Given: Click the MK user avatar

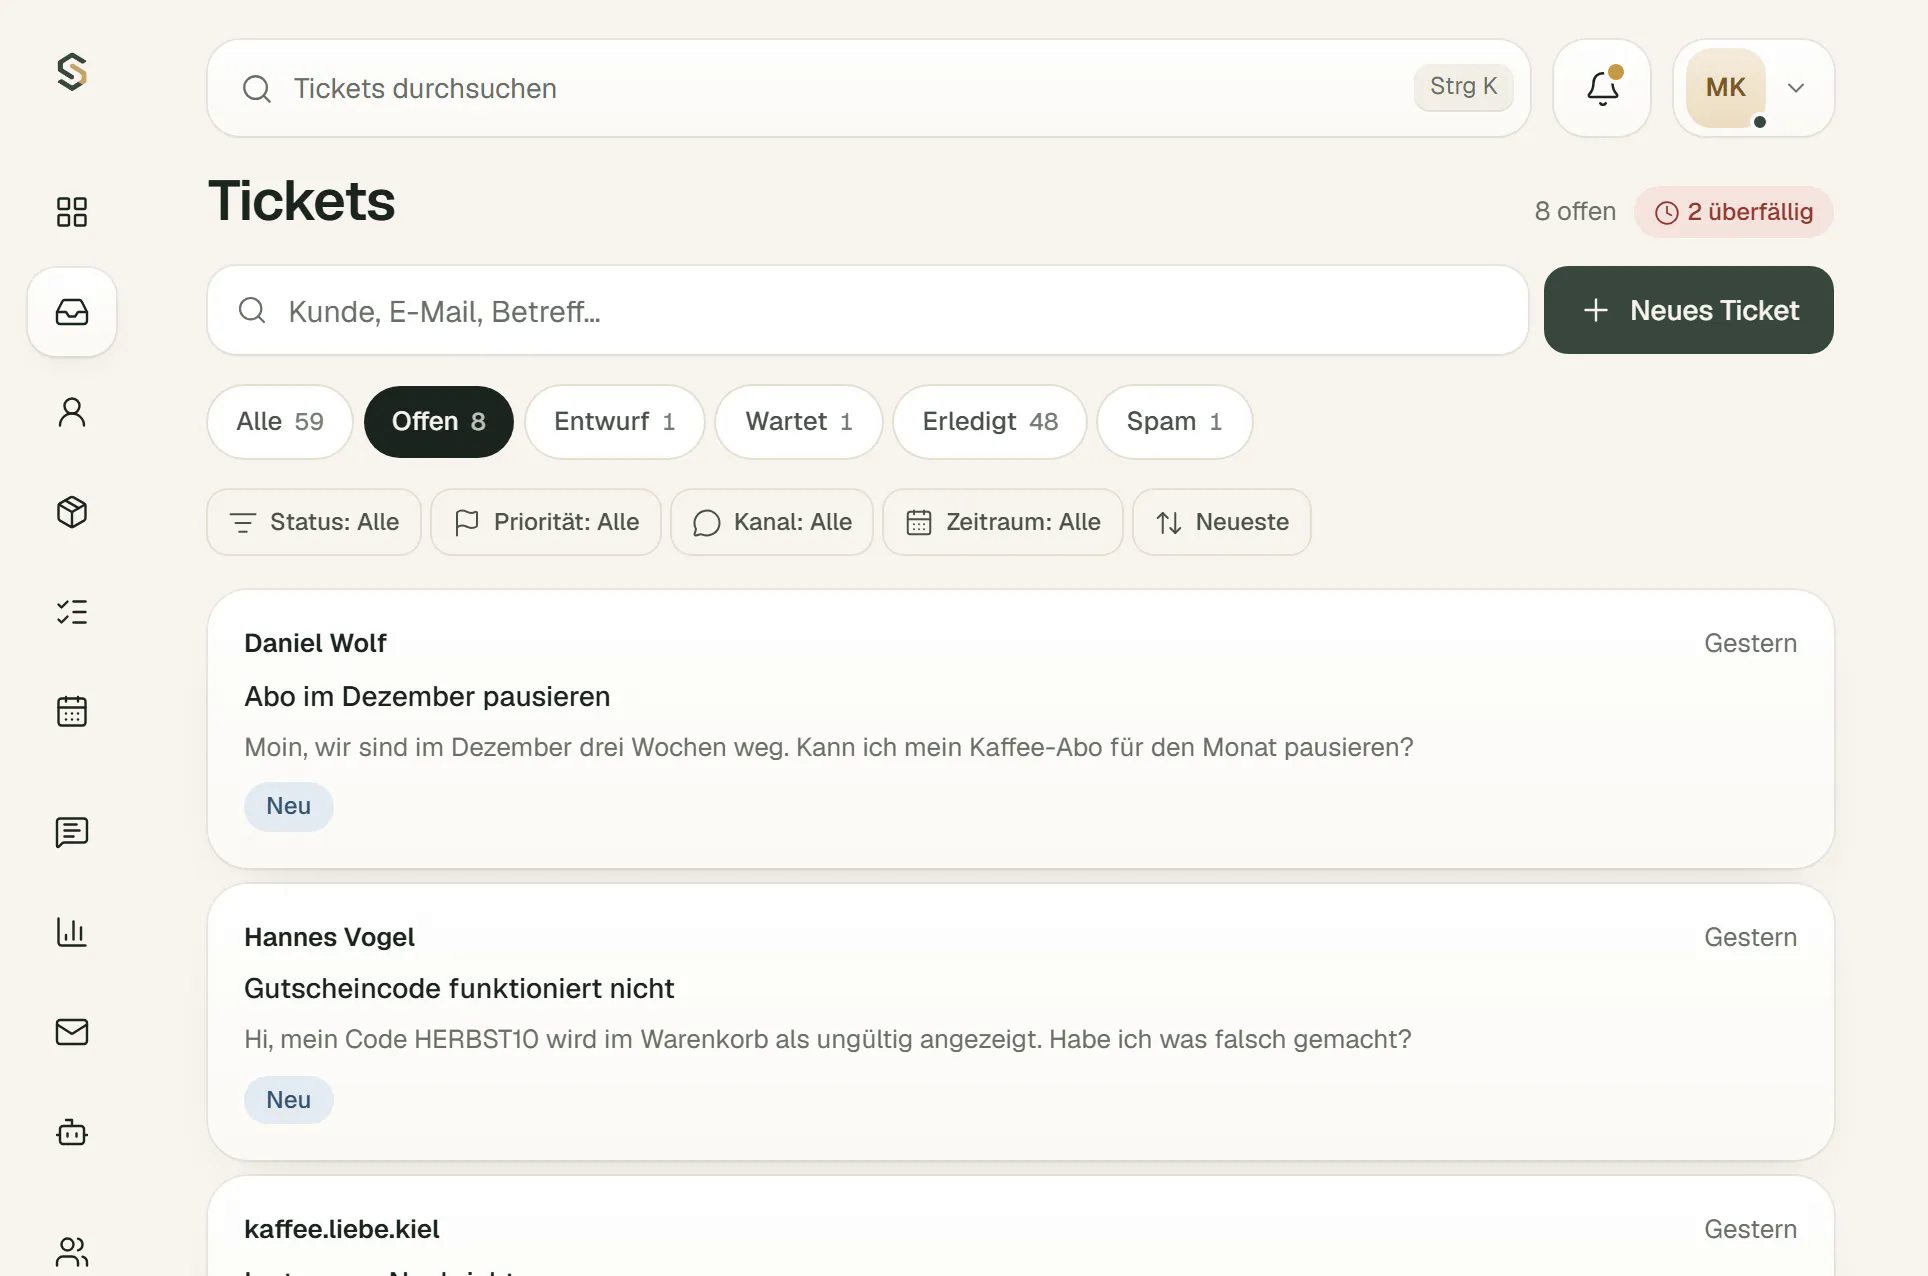Looking at the screenshot, I should (x=1726, y=88).
